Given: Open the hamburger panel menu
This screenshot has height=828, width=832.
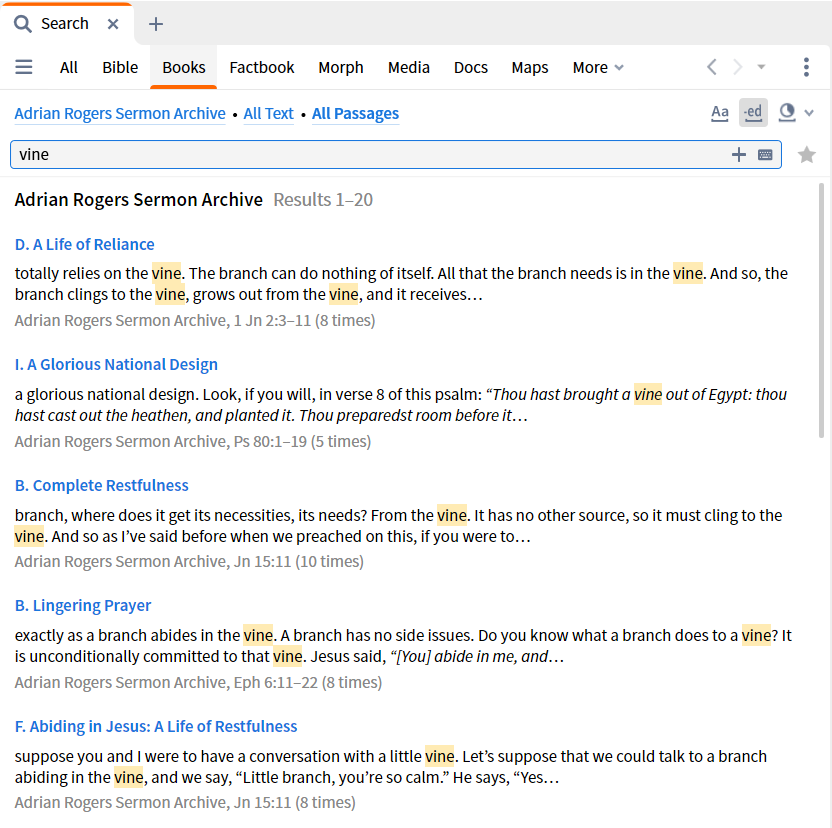Looking at the screenshot, I should [x=24, y=67].
